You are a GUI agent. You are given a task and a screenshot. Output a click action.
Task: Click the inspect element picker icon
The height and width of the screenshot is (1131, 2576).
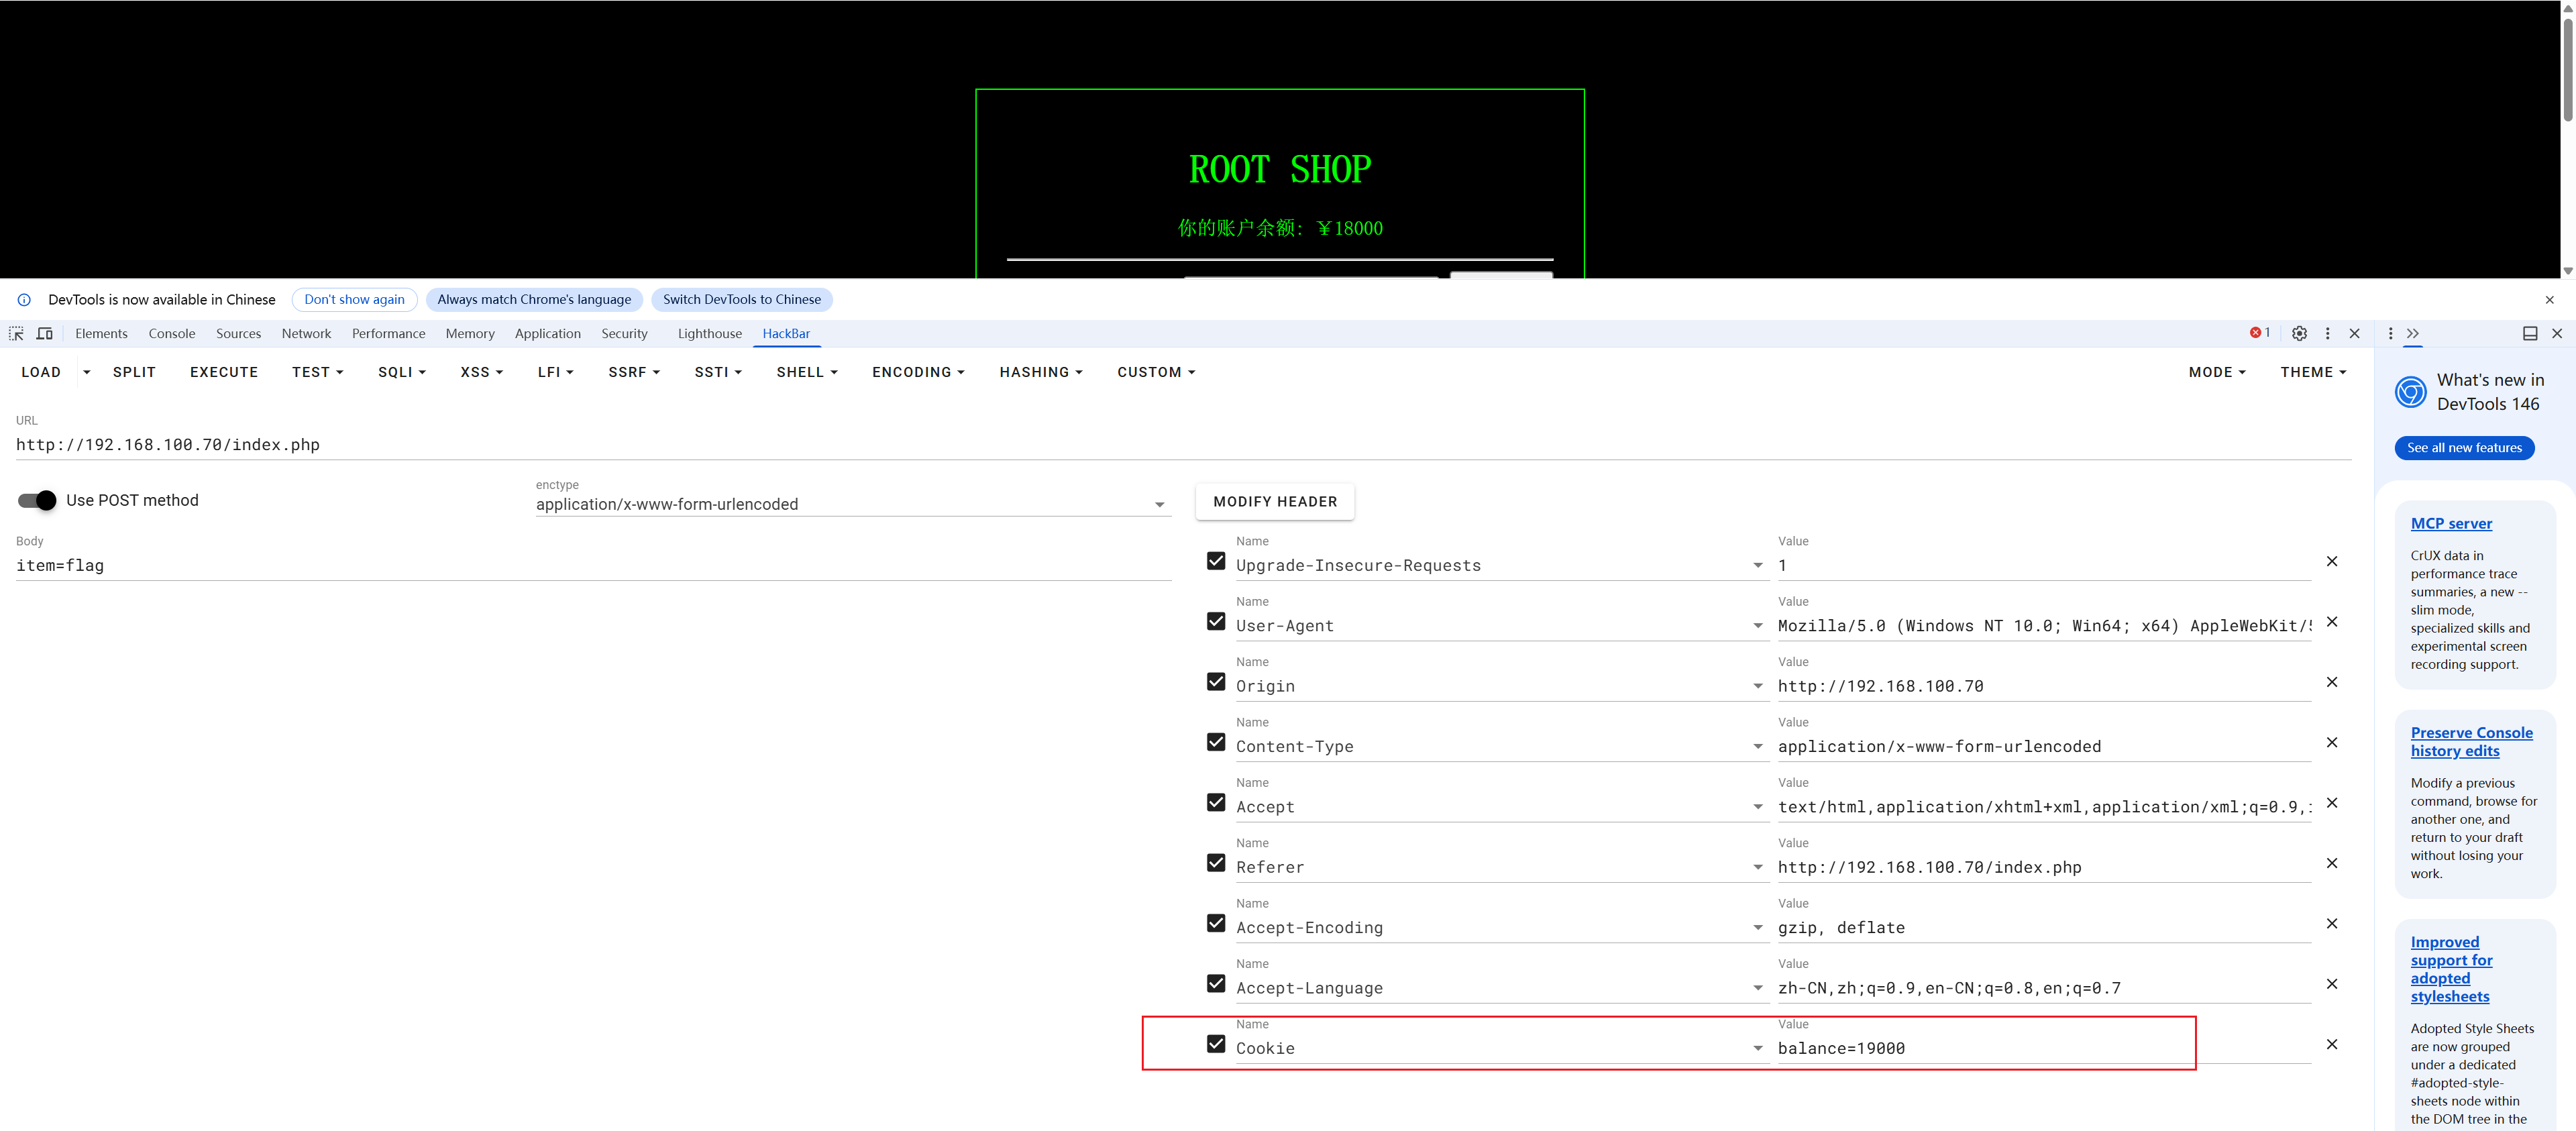16,333
